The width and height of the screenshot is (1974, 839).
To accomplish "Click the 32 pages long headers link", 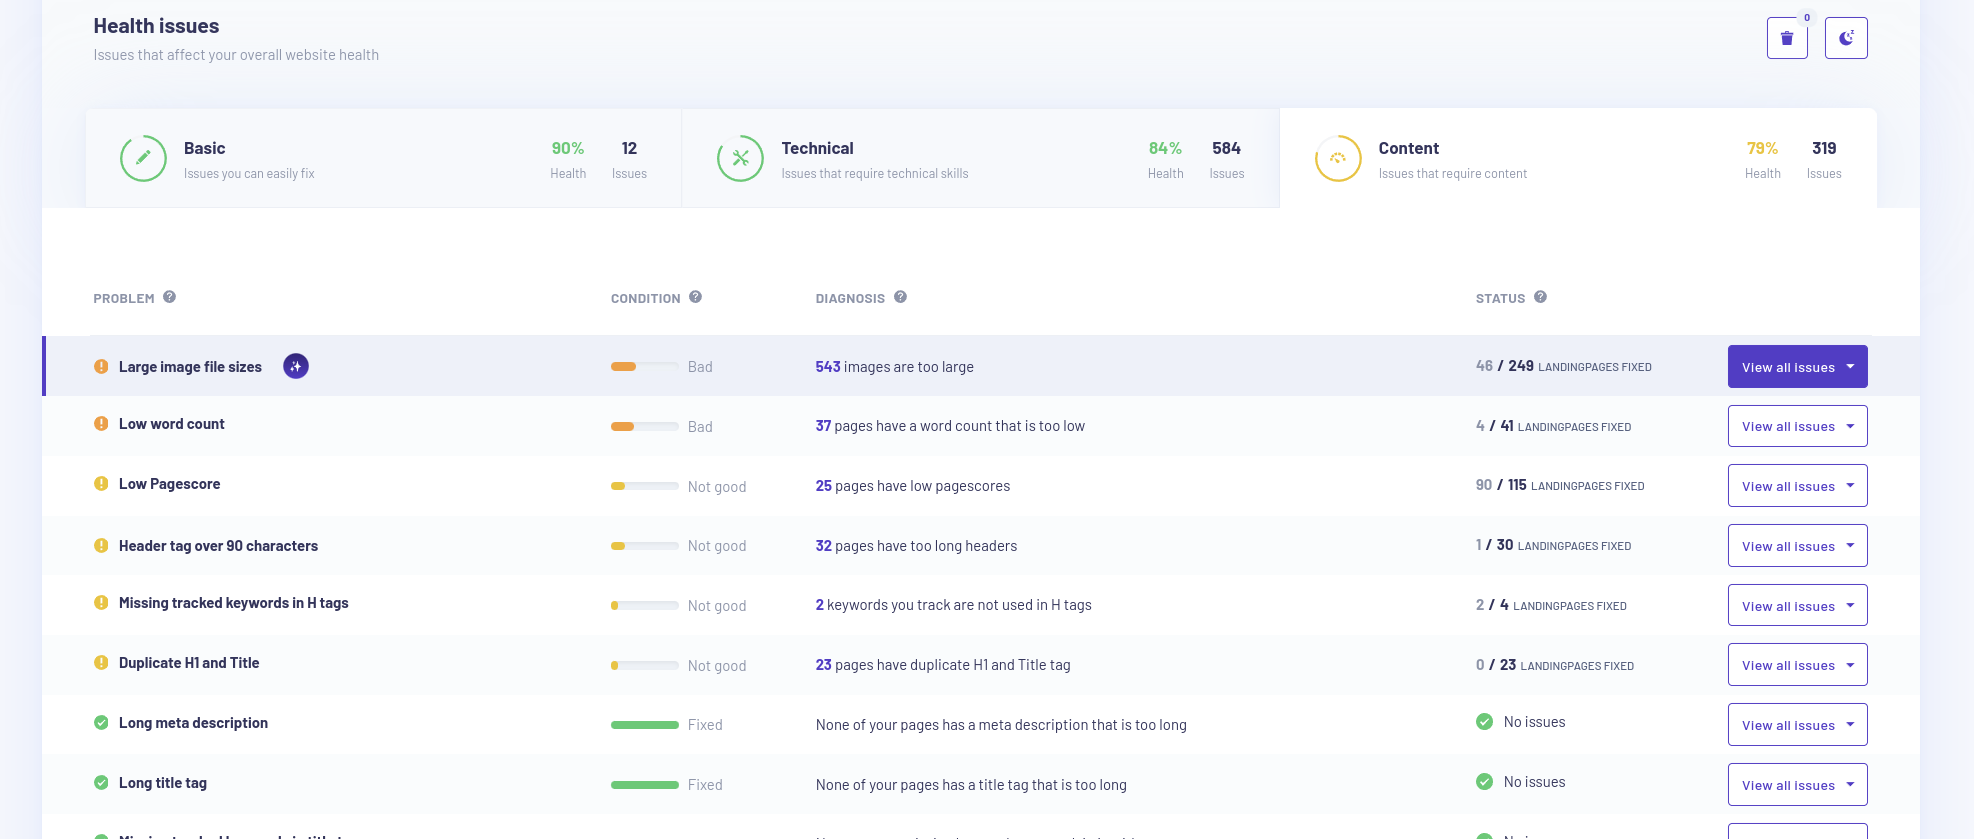I will click(x=823, y=546).
